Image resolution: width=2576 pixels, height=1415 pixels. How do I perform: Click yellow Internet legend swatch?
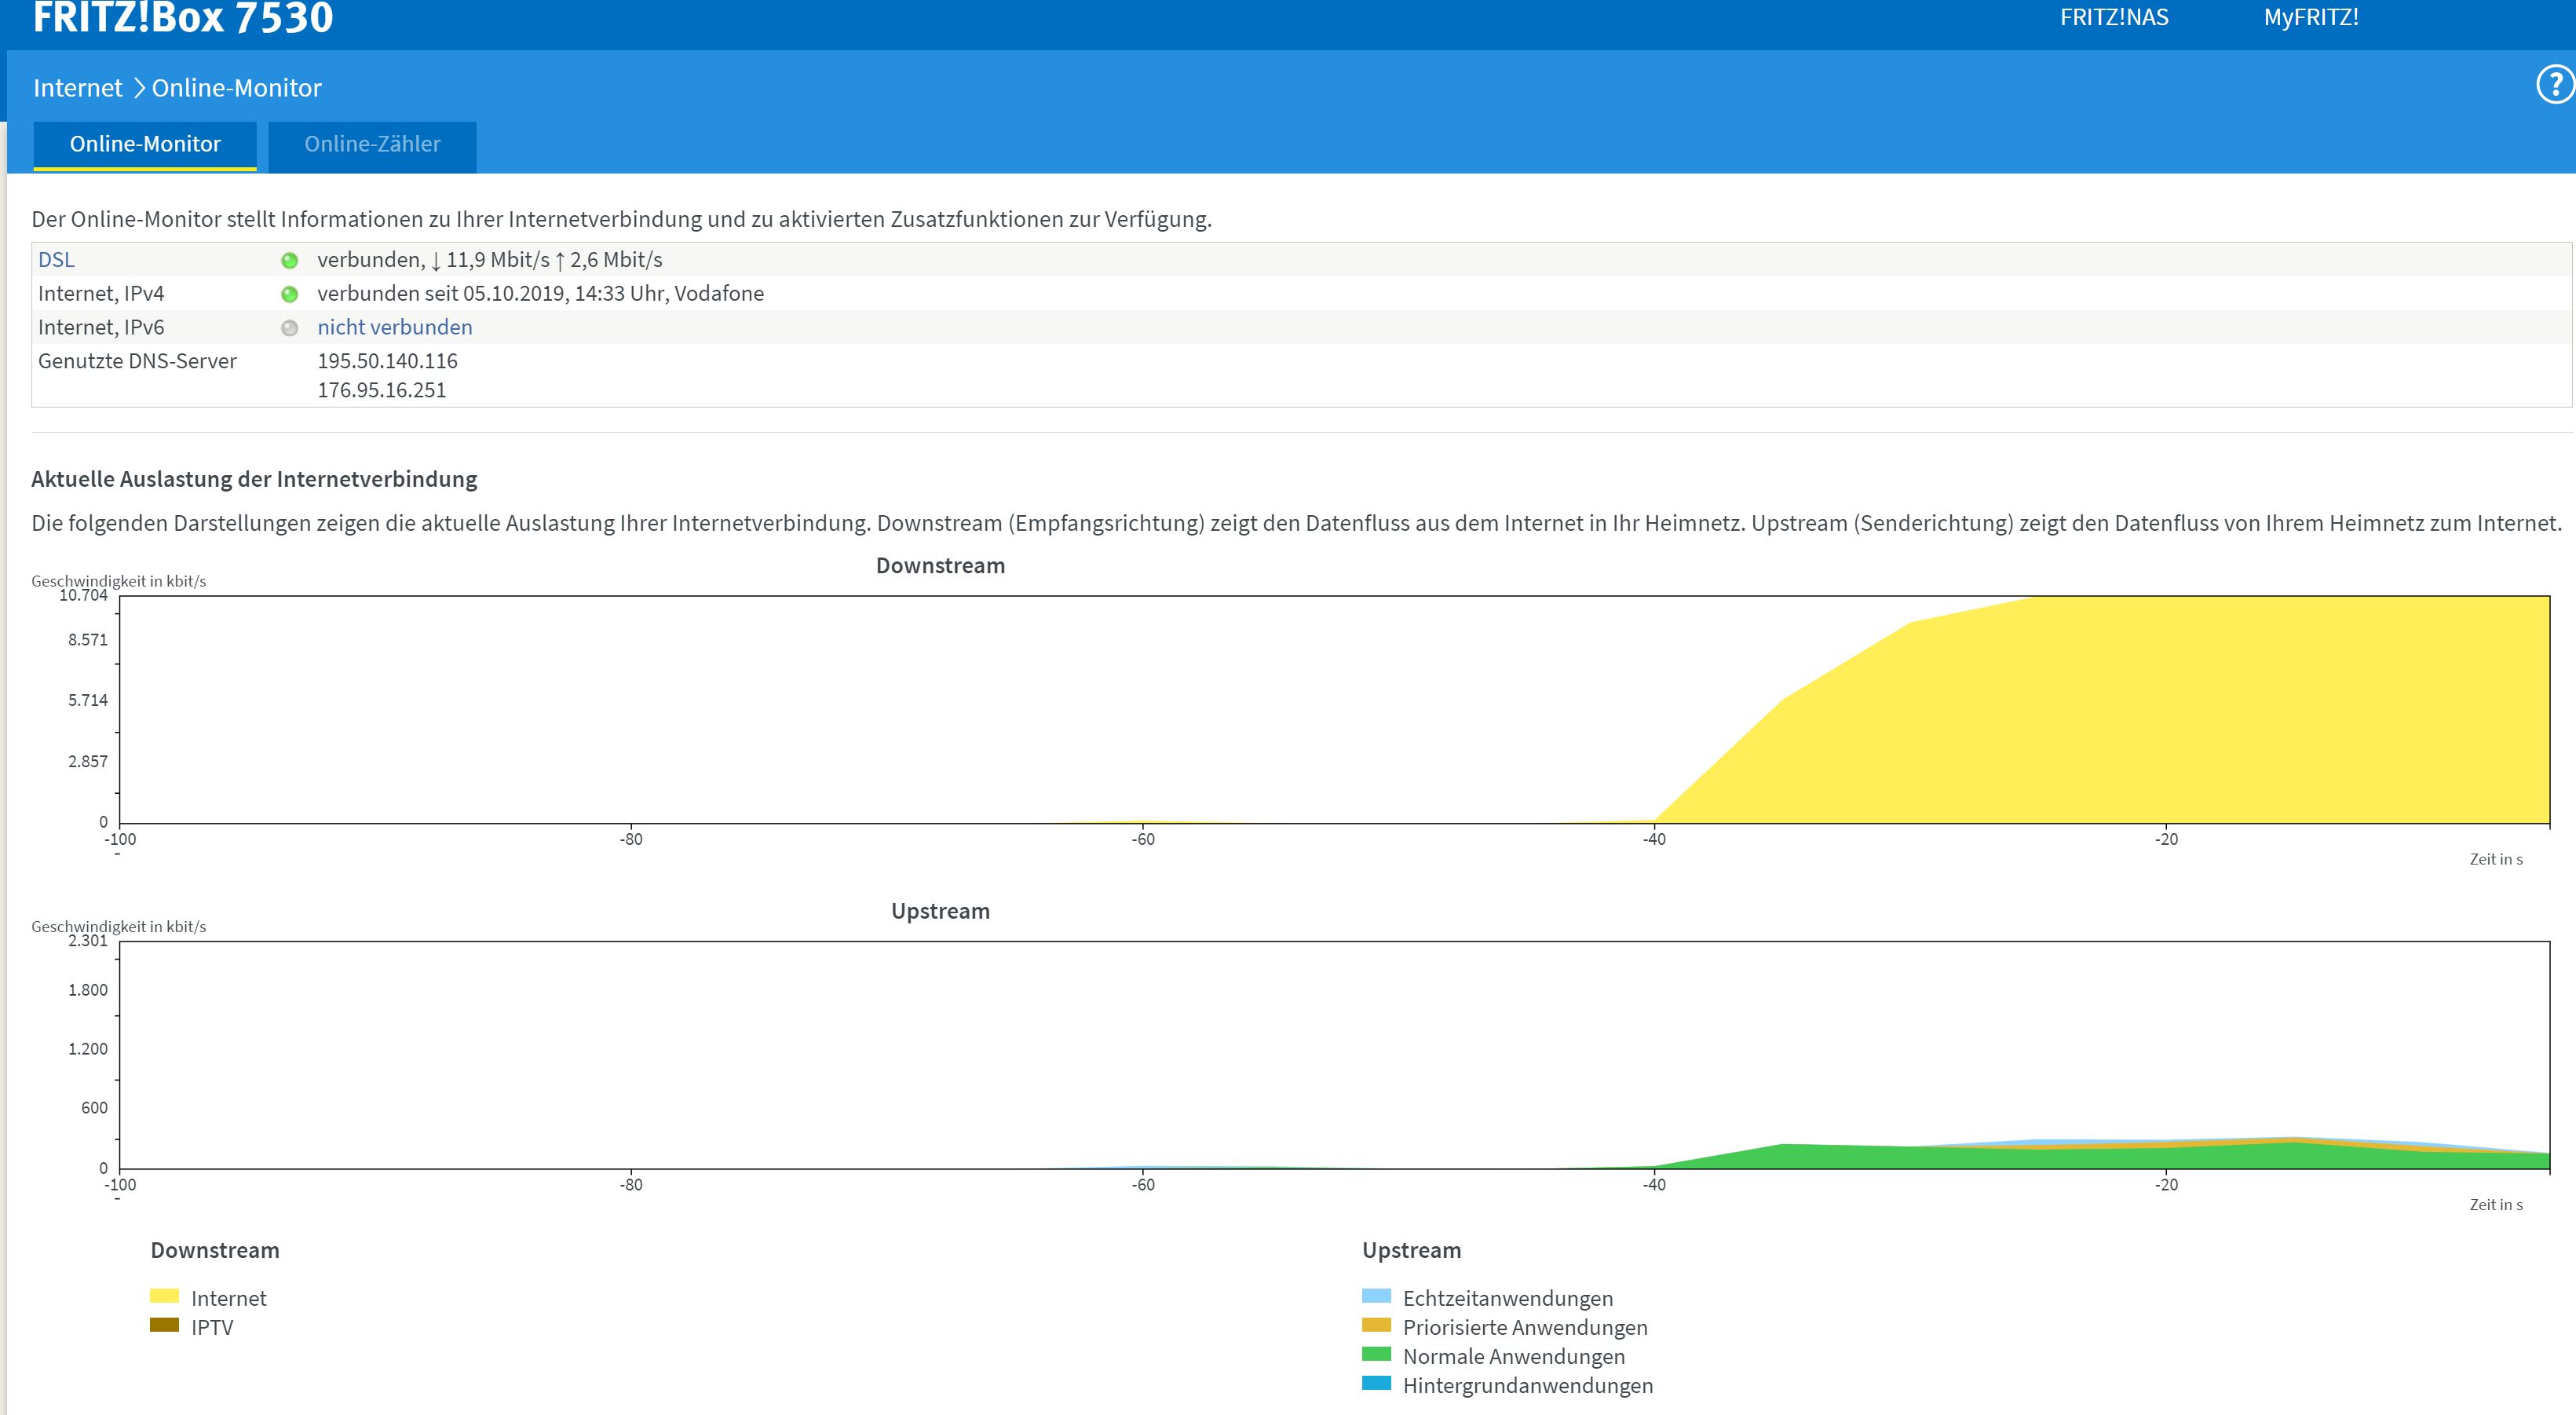tap(164, 1296)
